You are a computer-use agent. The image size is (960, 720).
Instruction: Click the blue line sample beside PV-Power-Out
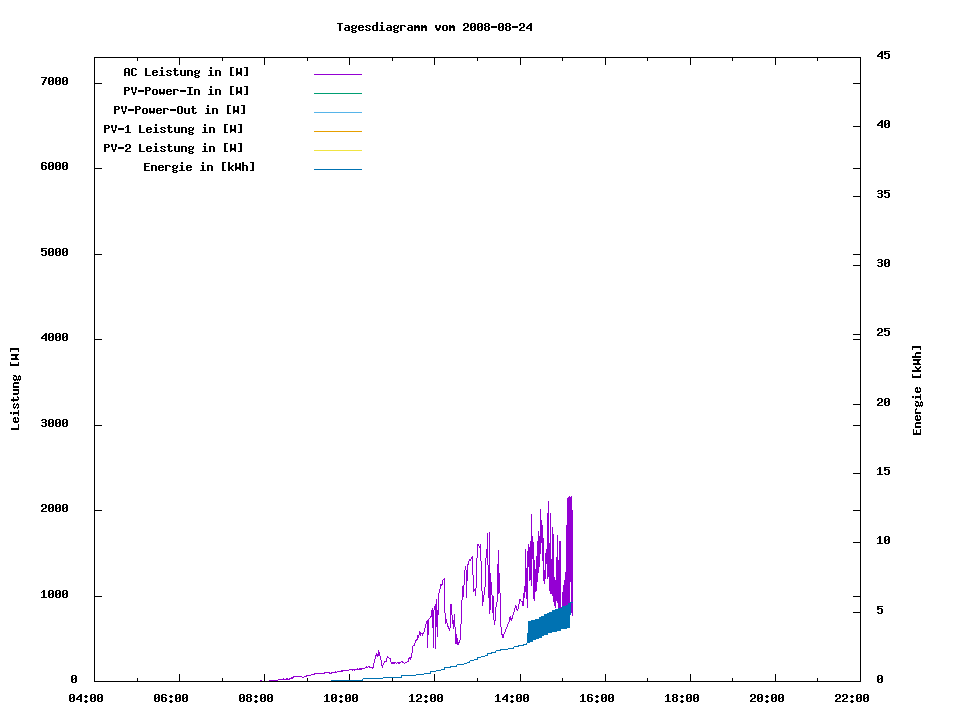pyautogui.click(x=337, y=112)
